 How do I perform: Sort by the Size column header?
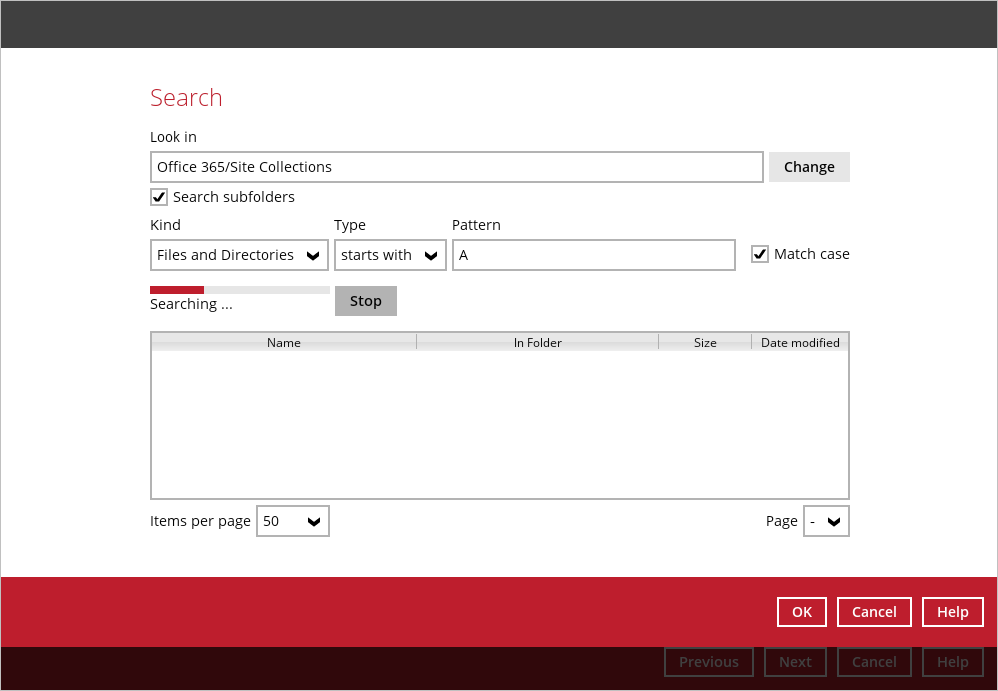(705, 342)
